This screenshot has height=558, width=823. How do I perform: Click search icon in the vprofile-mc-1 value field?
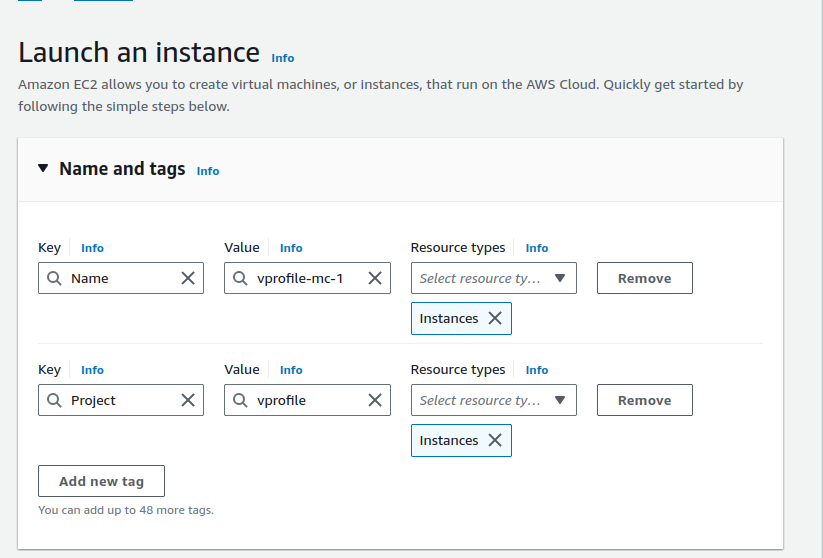click(x=240, y=278)
